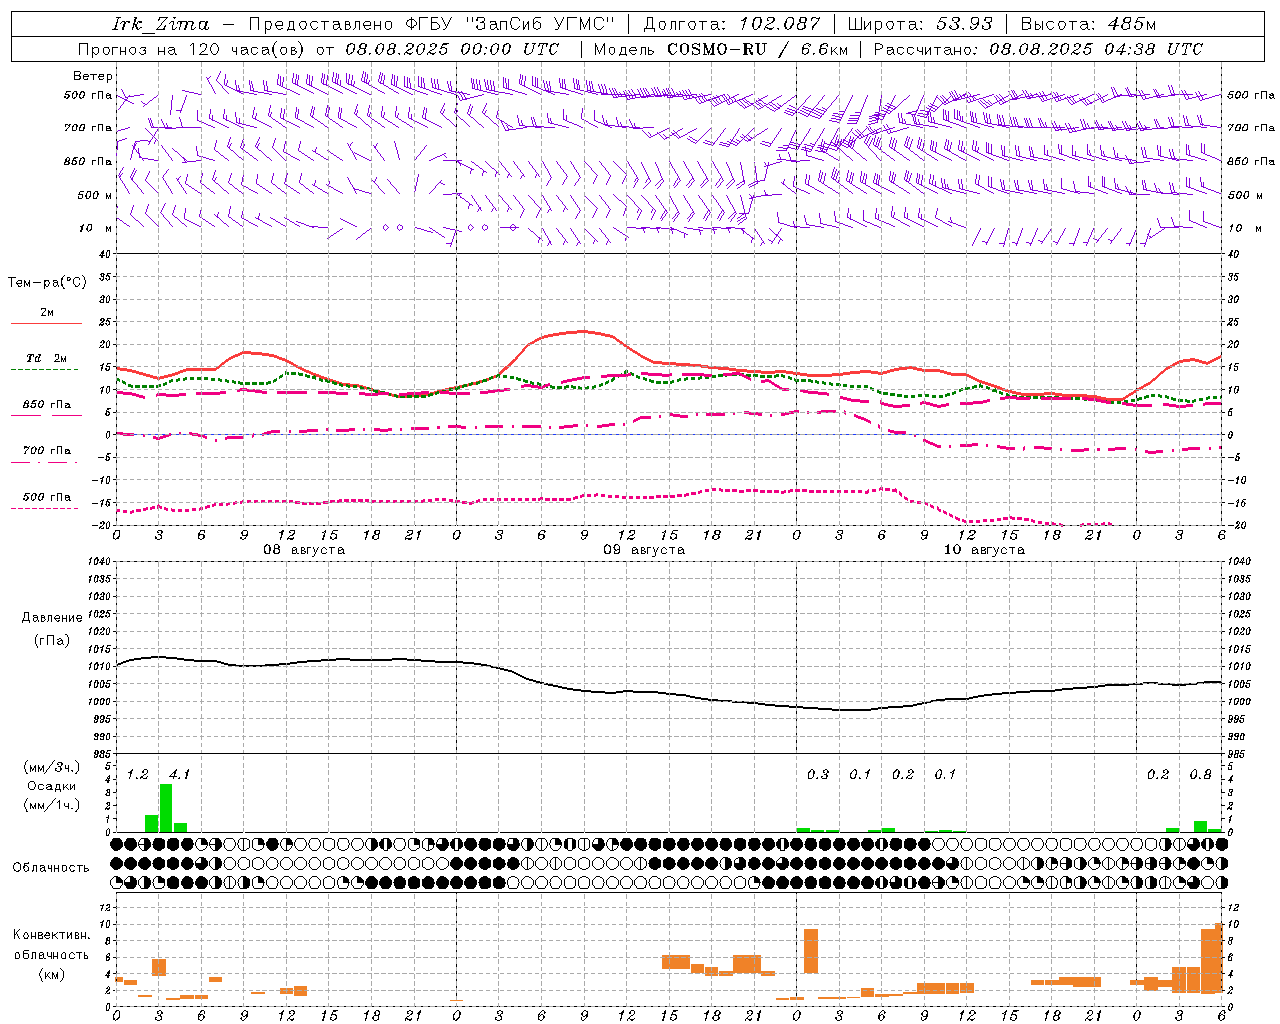Screen dimensions: 1280x1024
Task: Click the Рассчитано 08.08.2025 04:38 UTC timestamp
Action: [x=1038, y=49]
